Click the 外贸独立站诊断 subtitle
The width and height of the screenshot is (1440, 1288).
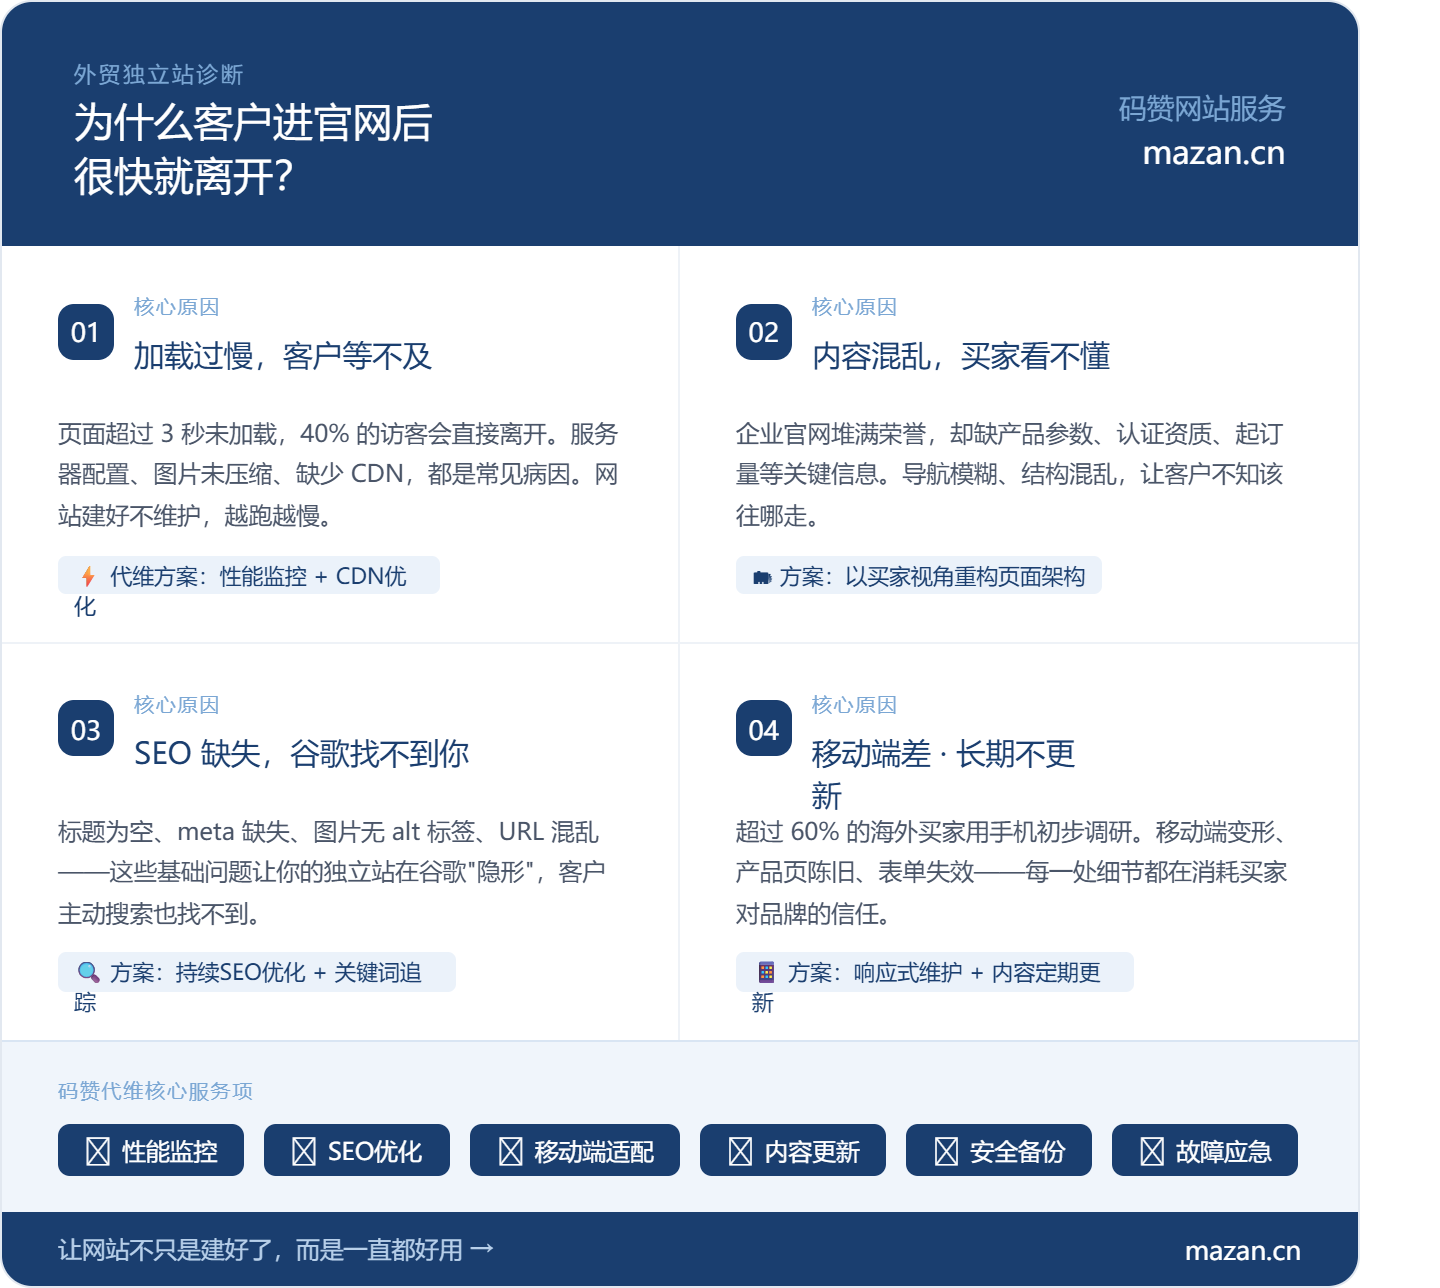coord(159,75)
